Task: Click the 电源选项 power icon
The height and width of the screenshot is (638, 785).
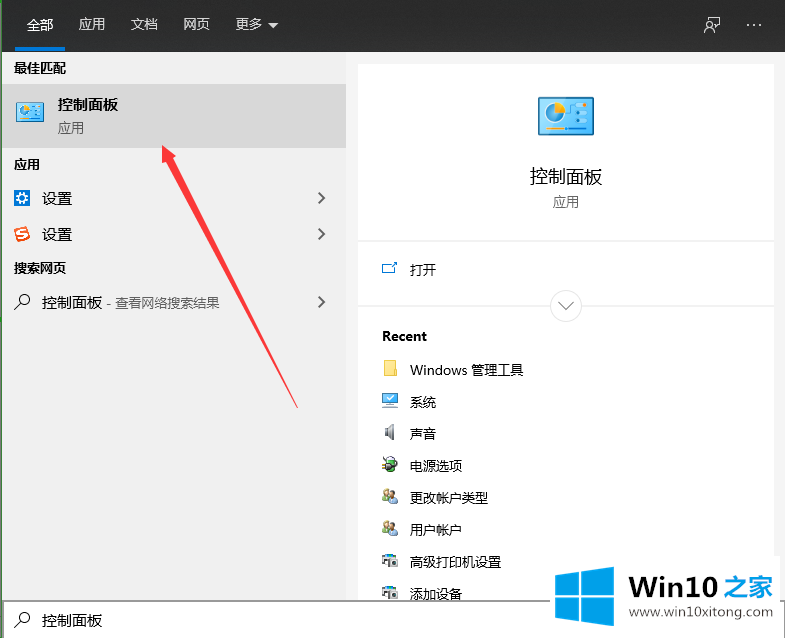Action: 389,464
